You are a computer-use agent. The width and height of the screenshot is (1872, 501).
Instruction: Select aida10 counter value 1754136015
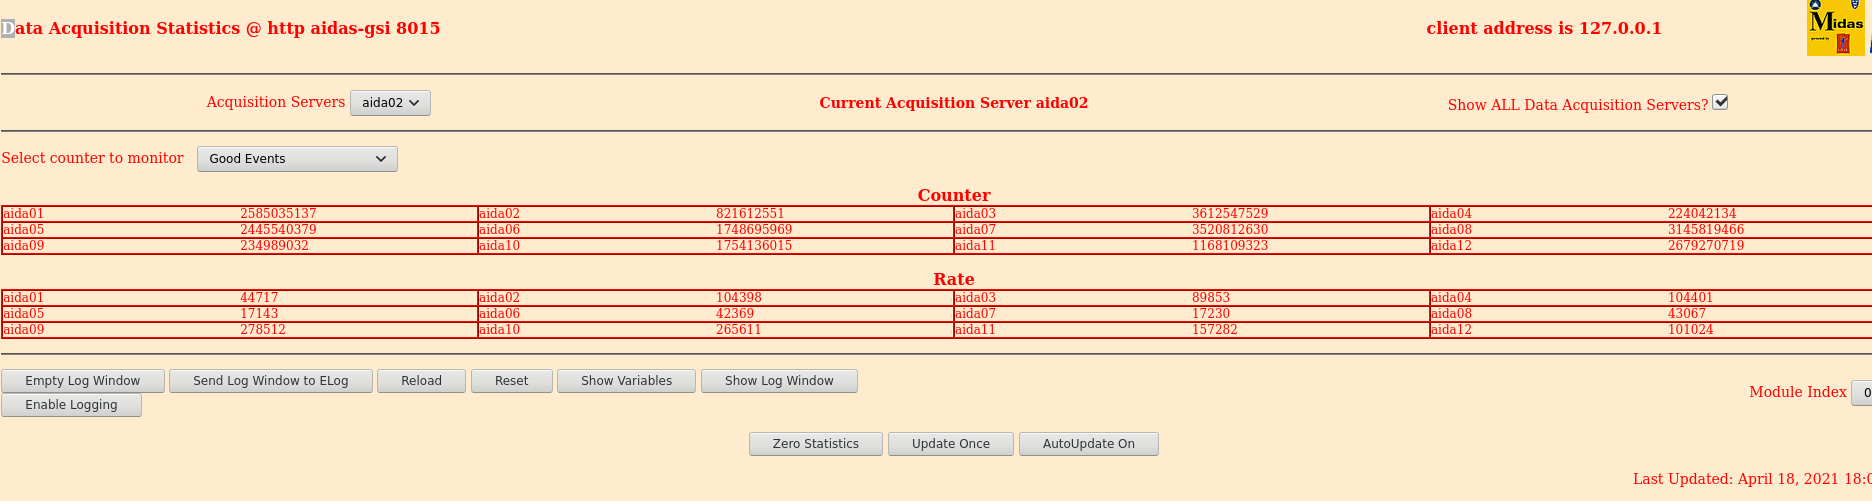click(x=754, y=246)
